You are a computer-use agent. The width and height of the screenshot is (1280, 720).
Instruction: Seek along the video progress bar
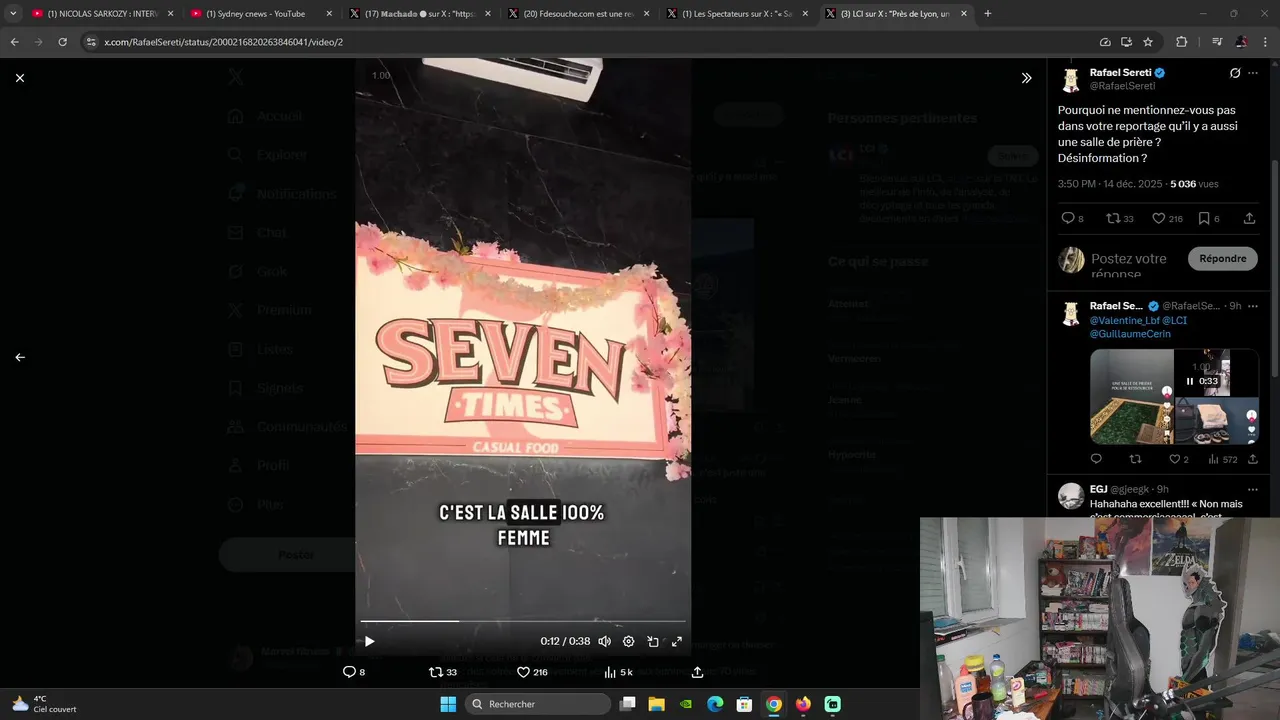point(523,621)
